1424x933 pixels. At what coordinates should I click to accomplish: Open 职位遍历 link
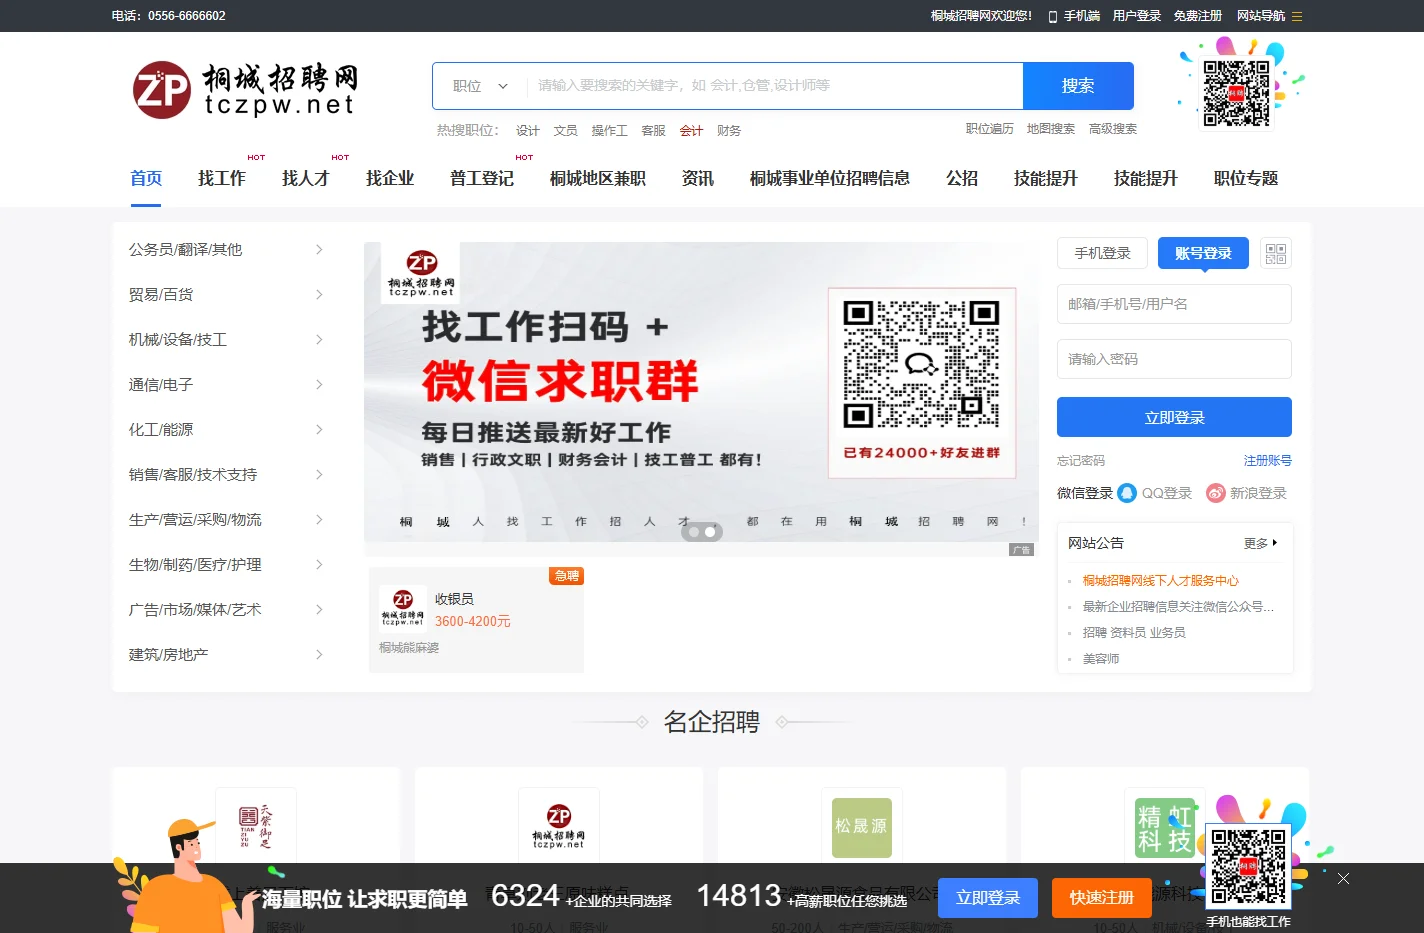pos(990,129)
